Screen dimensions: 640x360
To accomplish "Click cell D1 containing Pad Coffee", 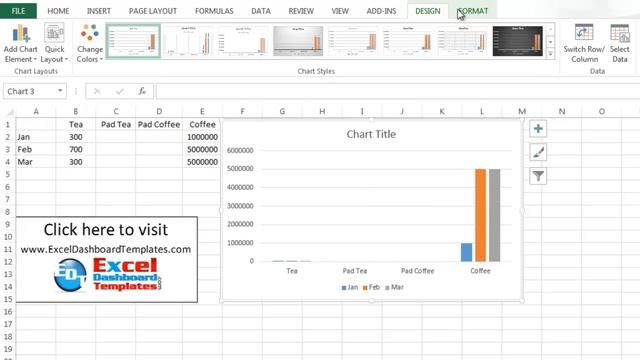I will point(159,124).
